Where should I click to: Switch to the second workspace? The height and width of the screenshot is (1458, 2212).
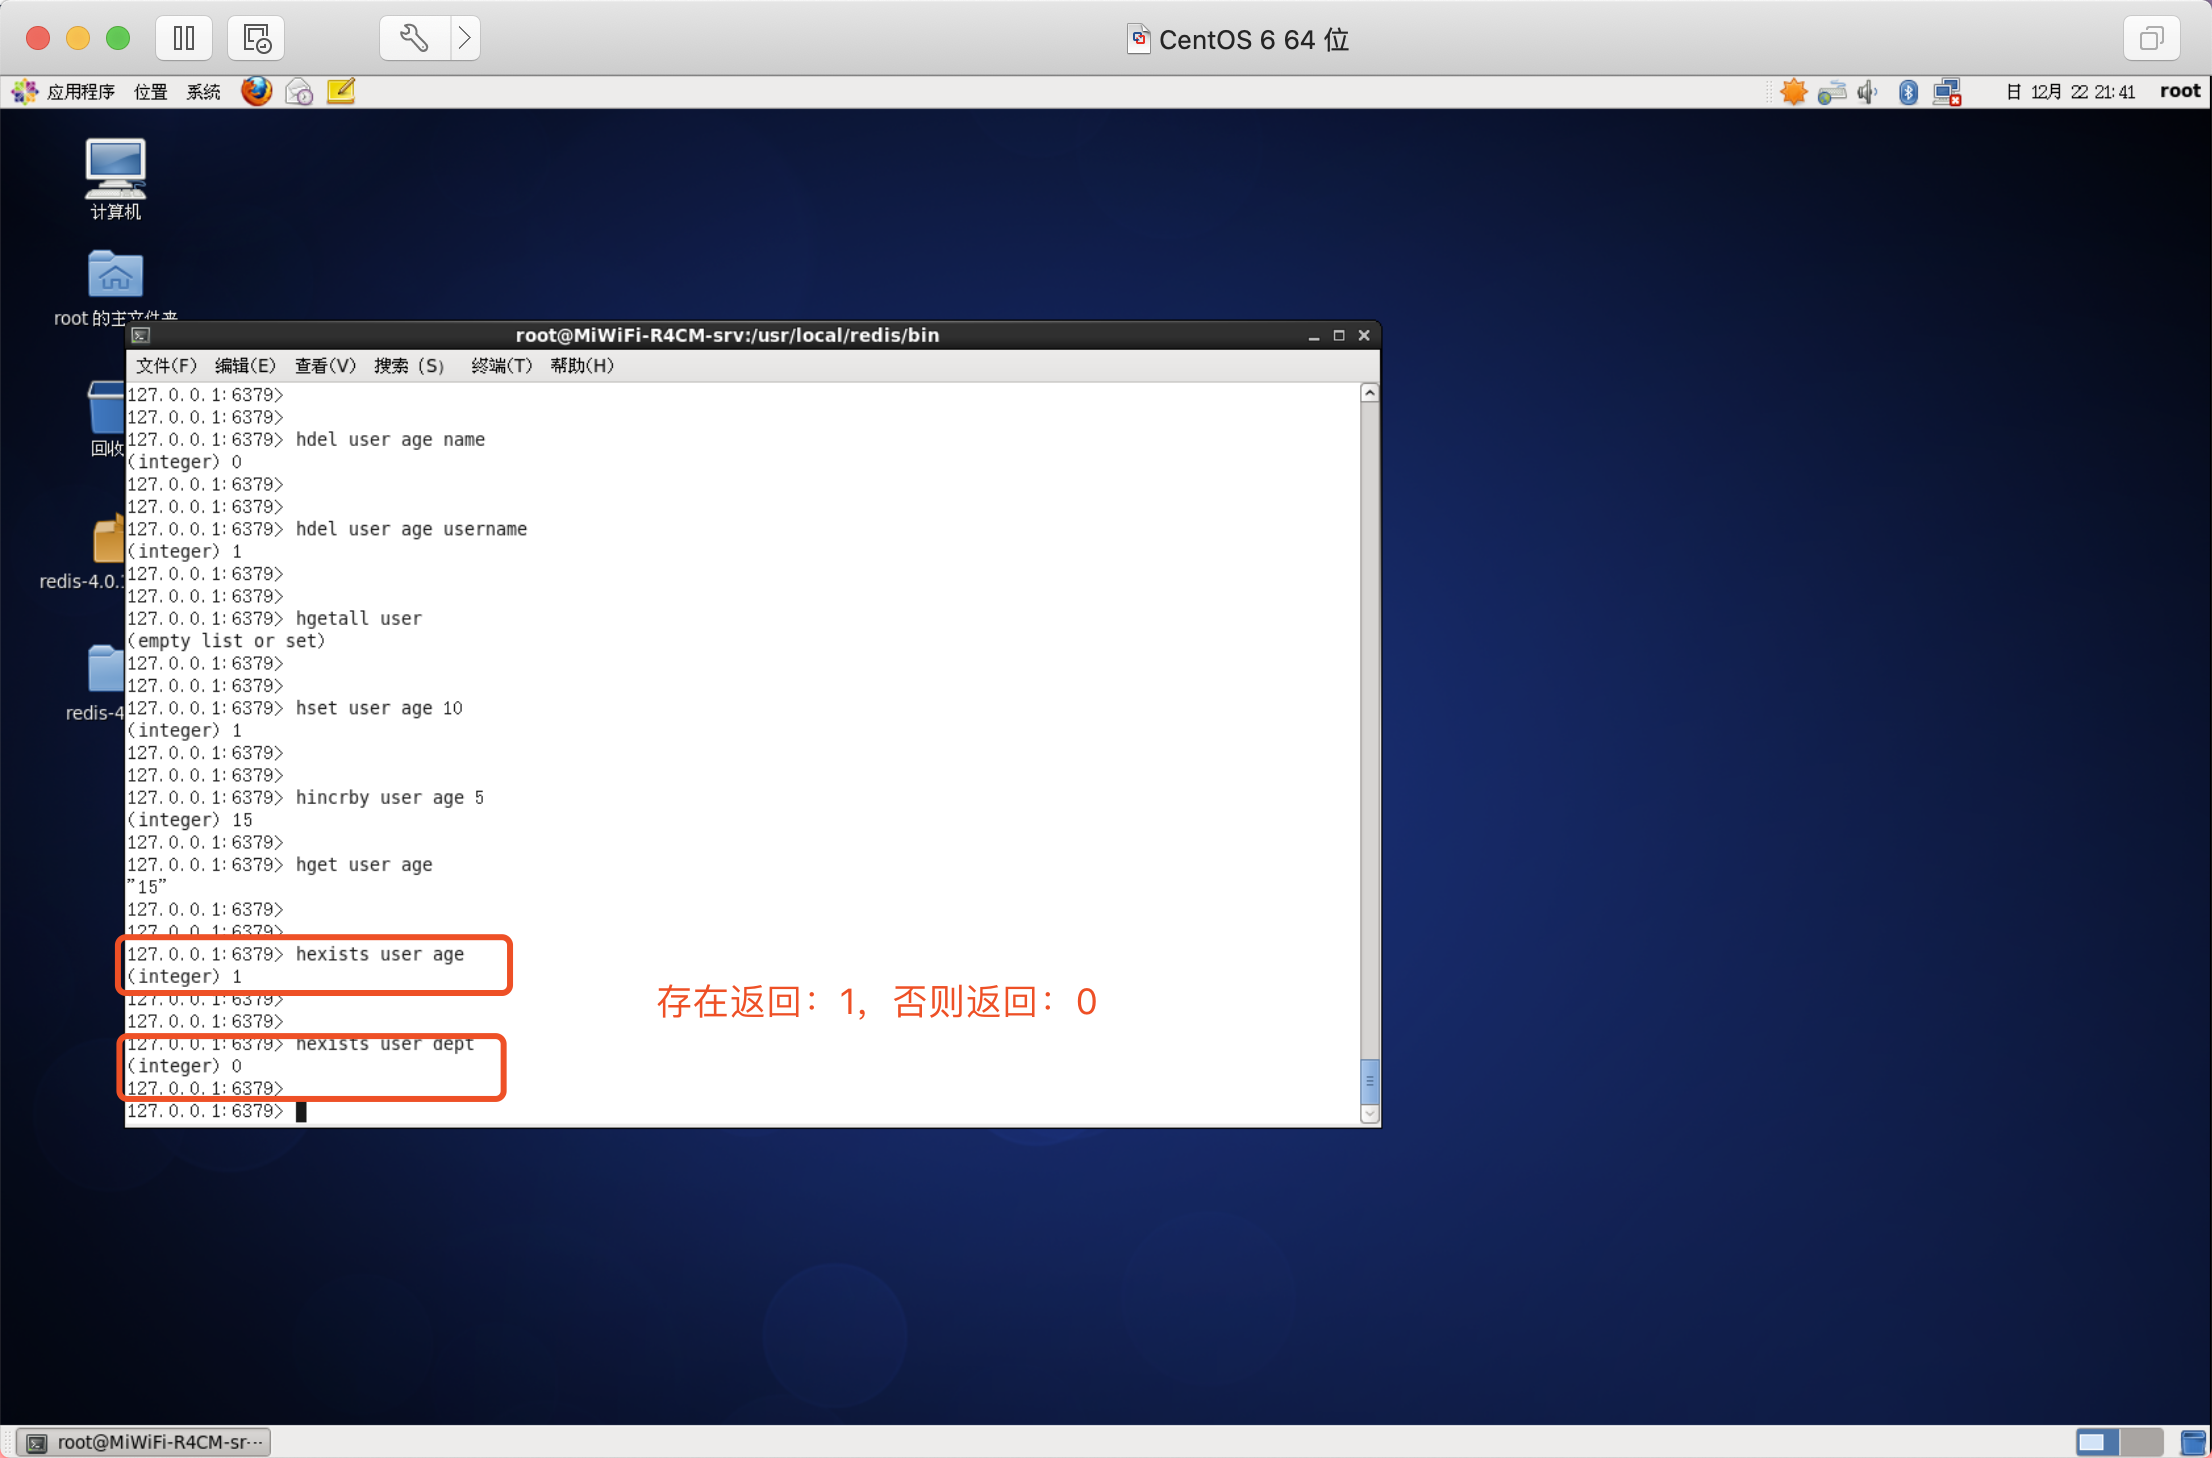(2140, 1442)
